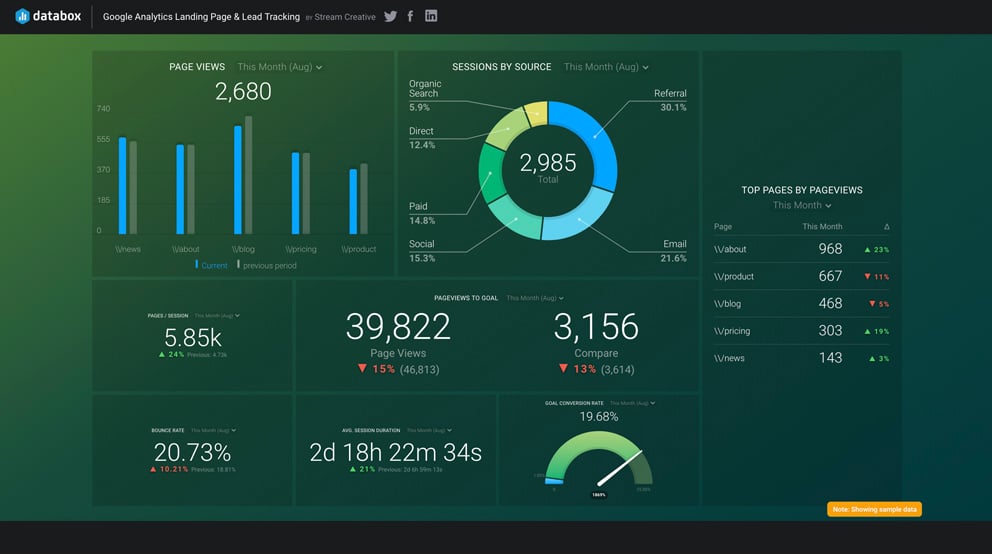
Task: Expand Top Pages This Month dropdown
Action: (802, 205)
